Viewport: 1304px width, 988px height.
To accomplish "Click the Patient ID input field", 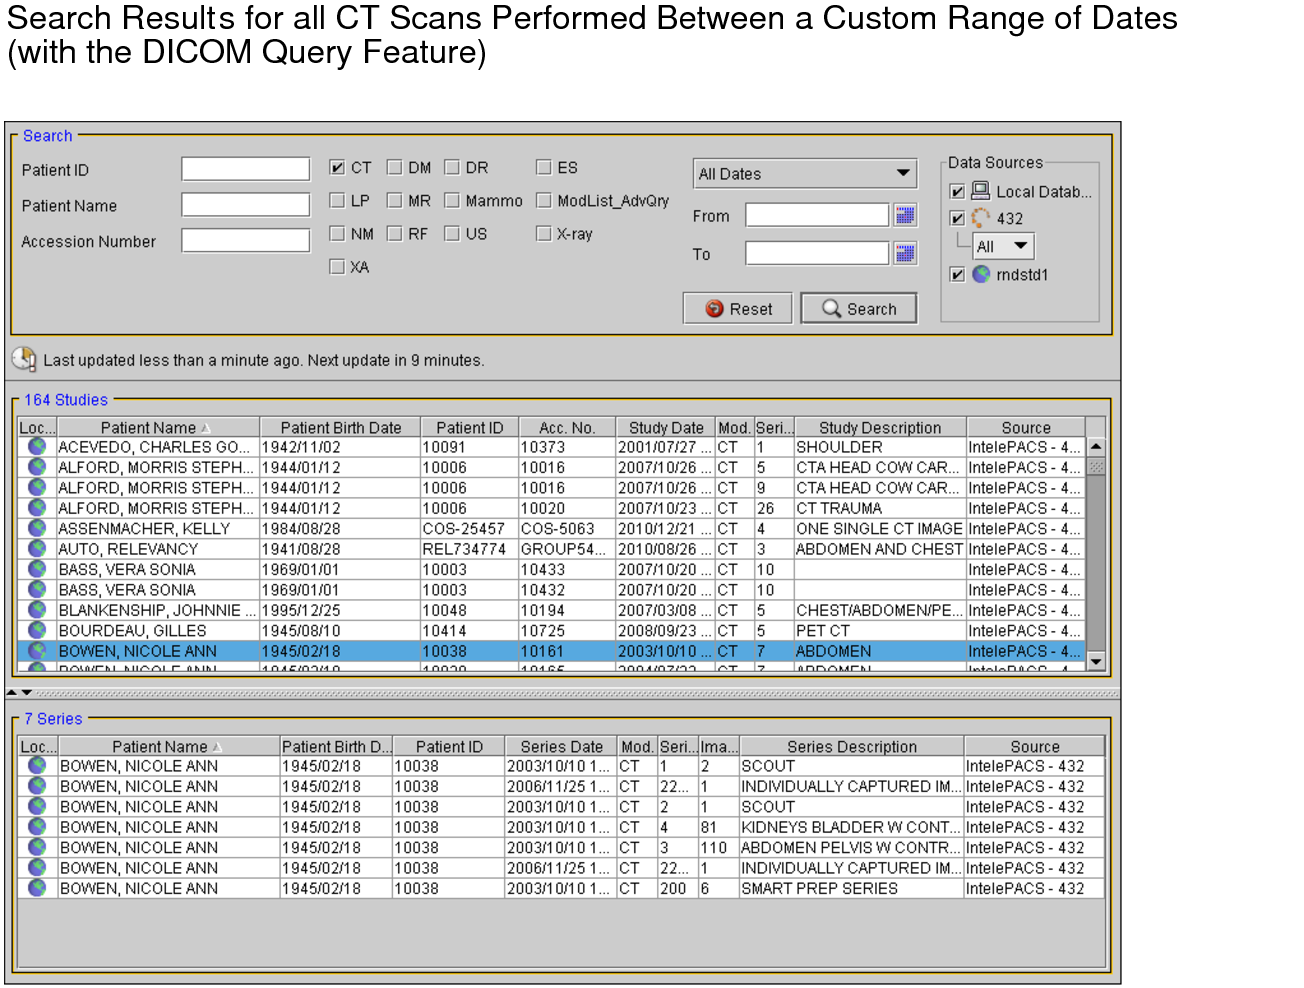I will click(x=245, y=169).
